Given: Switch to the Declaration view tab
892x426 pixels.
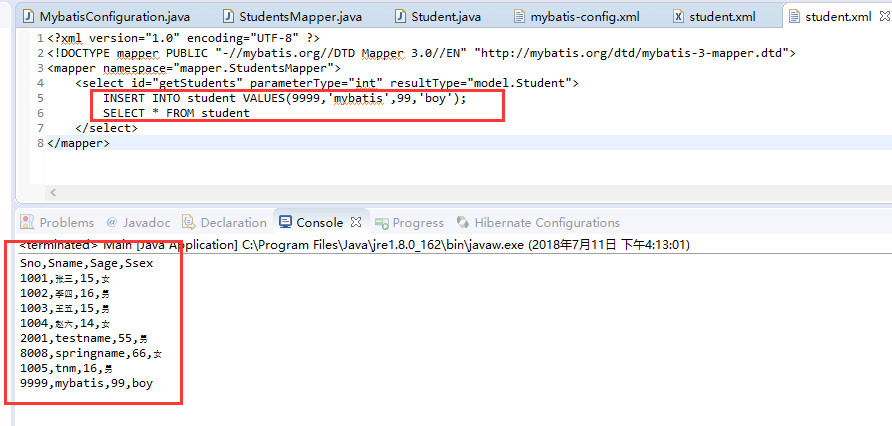Looking at the screenshot, I should pyautogui.click(x=233, y=223).
